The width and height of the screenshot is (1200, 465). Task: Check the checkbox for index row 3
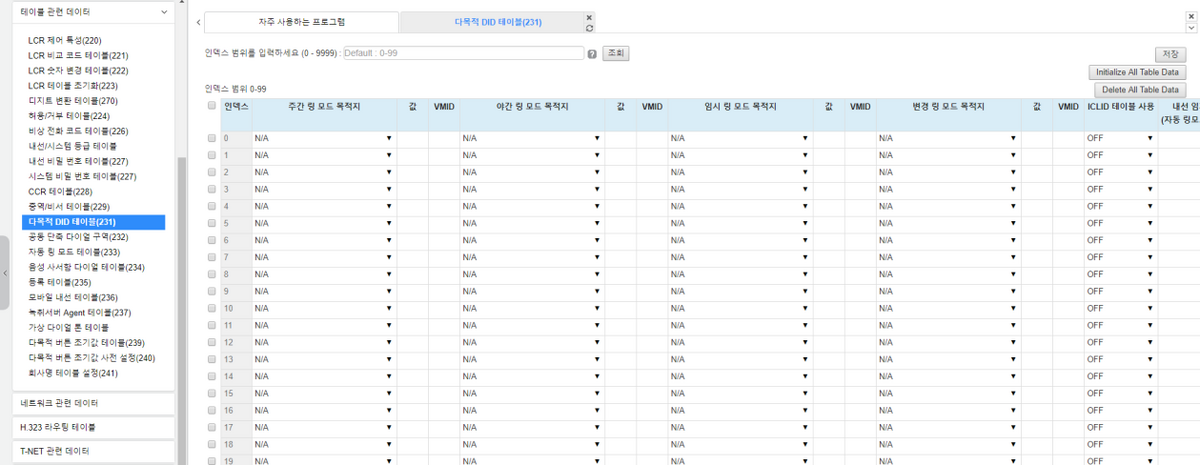[211, 189]
